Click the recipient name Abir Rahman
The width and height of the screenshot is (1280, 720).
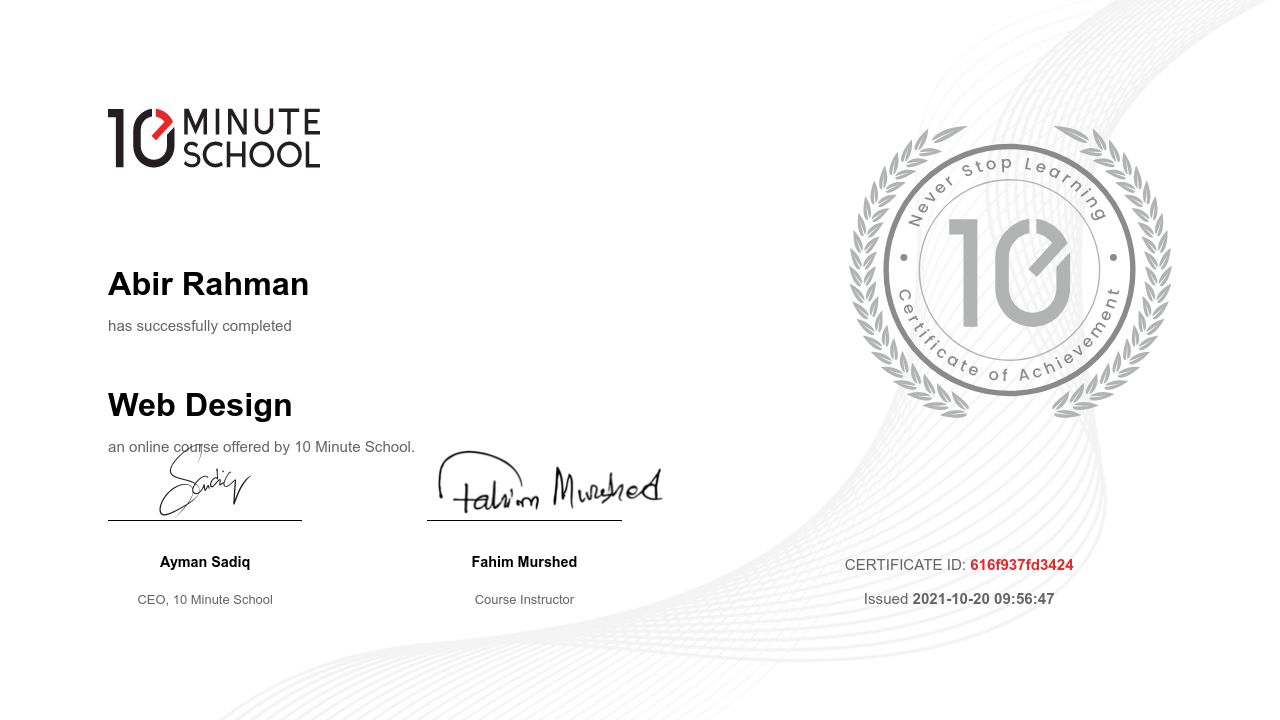[x=208, y=284]
